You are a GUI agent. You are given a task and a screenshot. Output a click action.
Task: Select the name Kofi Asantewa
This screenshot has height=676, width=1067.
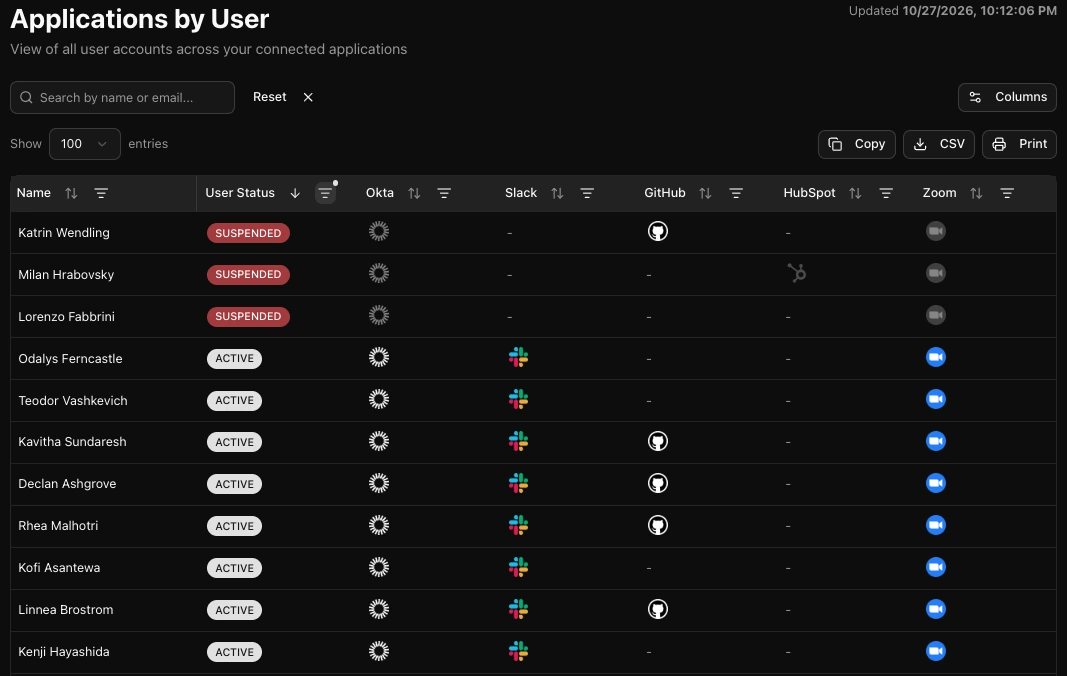(59, 568)
